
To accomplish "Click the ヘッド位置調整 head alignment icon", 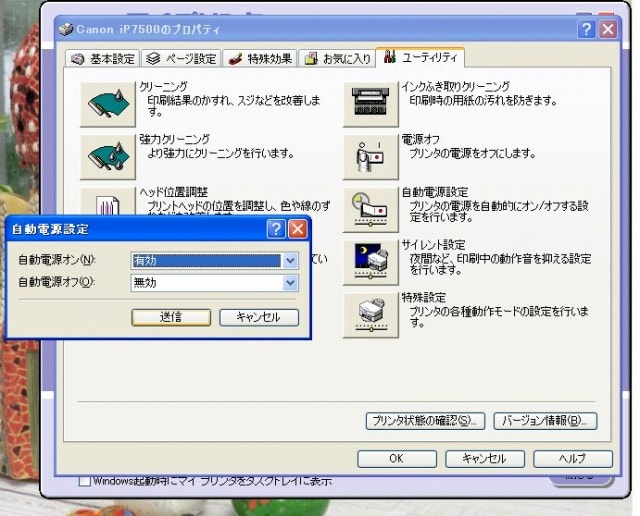I will [x=107, y=201].
